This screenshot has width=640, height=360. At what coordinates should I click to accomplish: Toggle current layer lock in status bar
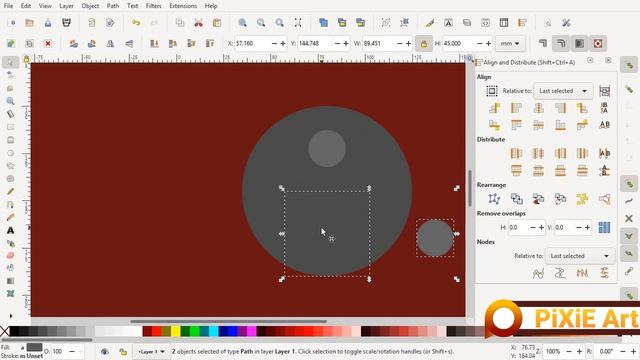click(123, 351)
